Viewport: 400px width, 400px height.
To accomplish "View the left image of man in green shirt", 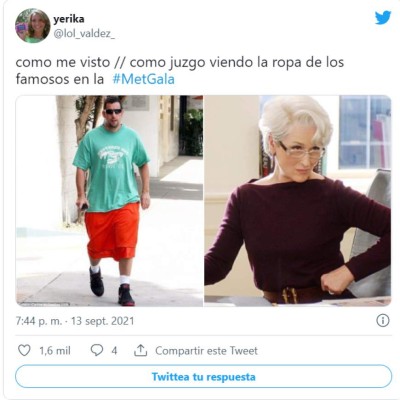I will (109, 201).
